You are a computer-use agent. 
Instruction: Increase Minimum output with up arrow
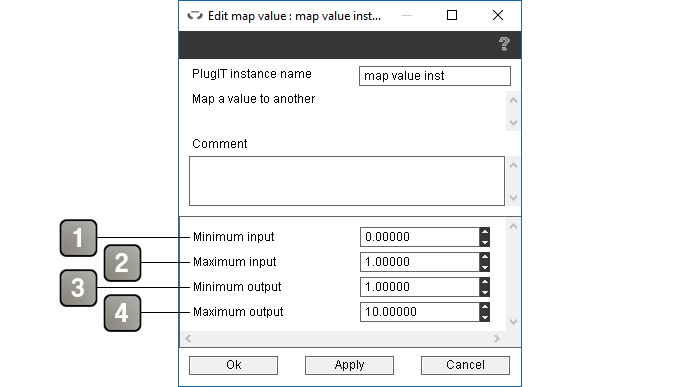tap(485, 283)
